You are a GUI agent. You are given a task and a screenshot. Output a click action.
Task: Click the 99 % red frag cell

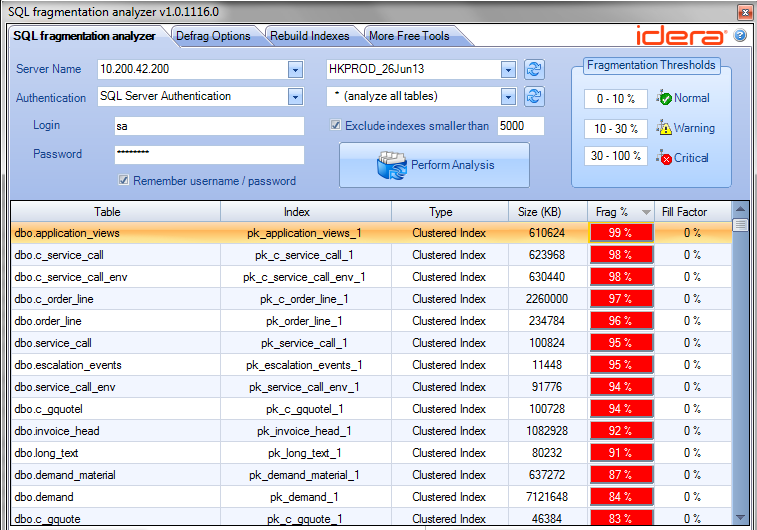[621, 233]
